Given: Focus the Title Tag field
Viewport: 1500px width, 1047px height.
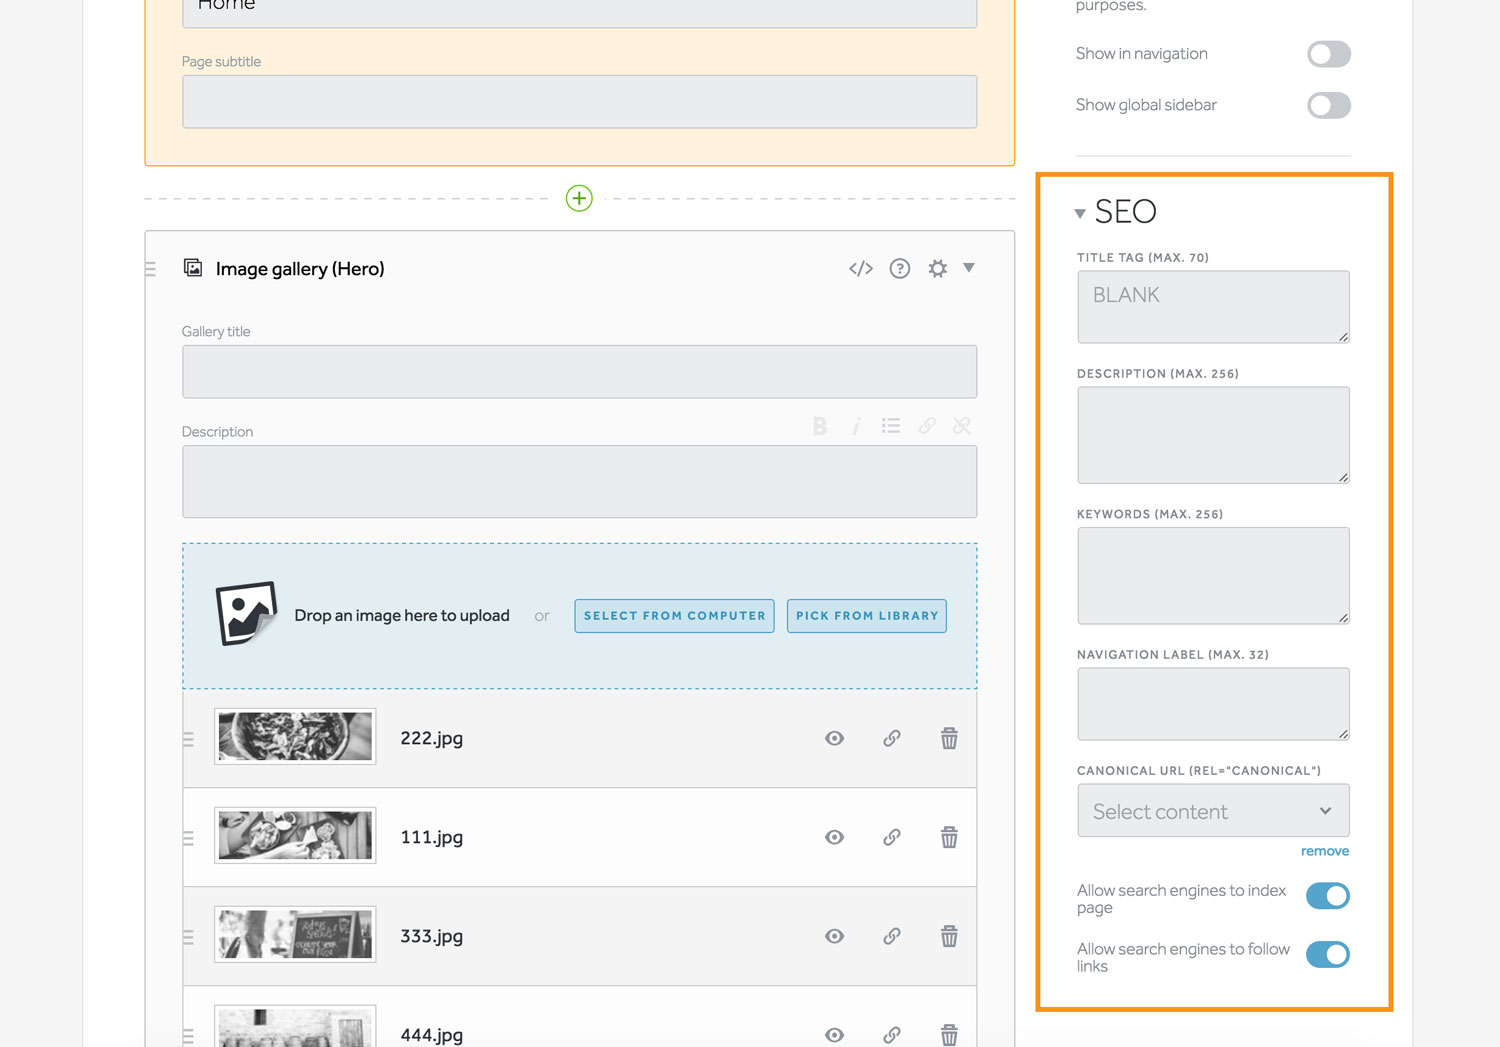Looking at the screenshot, I should pyautogui.click(x=1213, y=307).
